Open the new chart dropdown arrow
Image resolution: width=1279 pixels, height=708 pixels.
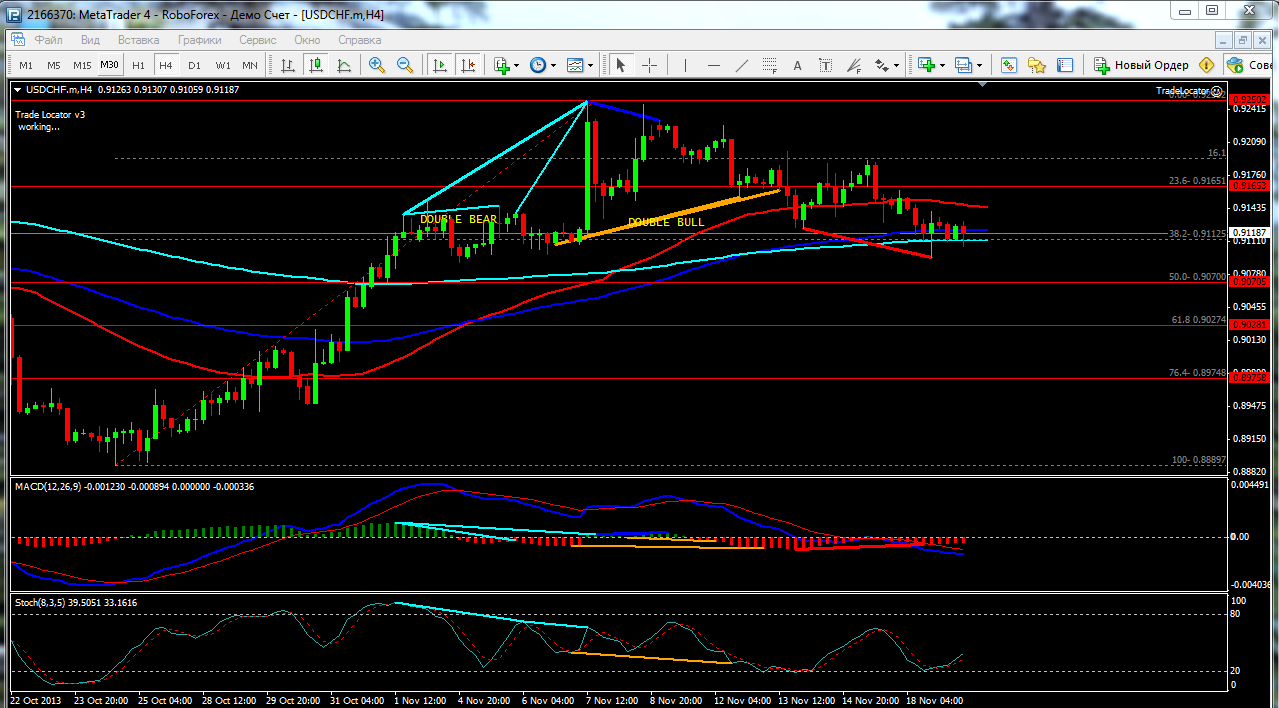tap(942, 65)
